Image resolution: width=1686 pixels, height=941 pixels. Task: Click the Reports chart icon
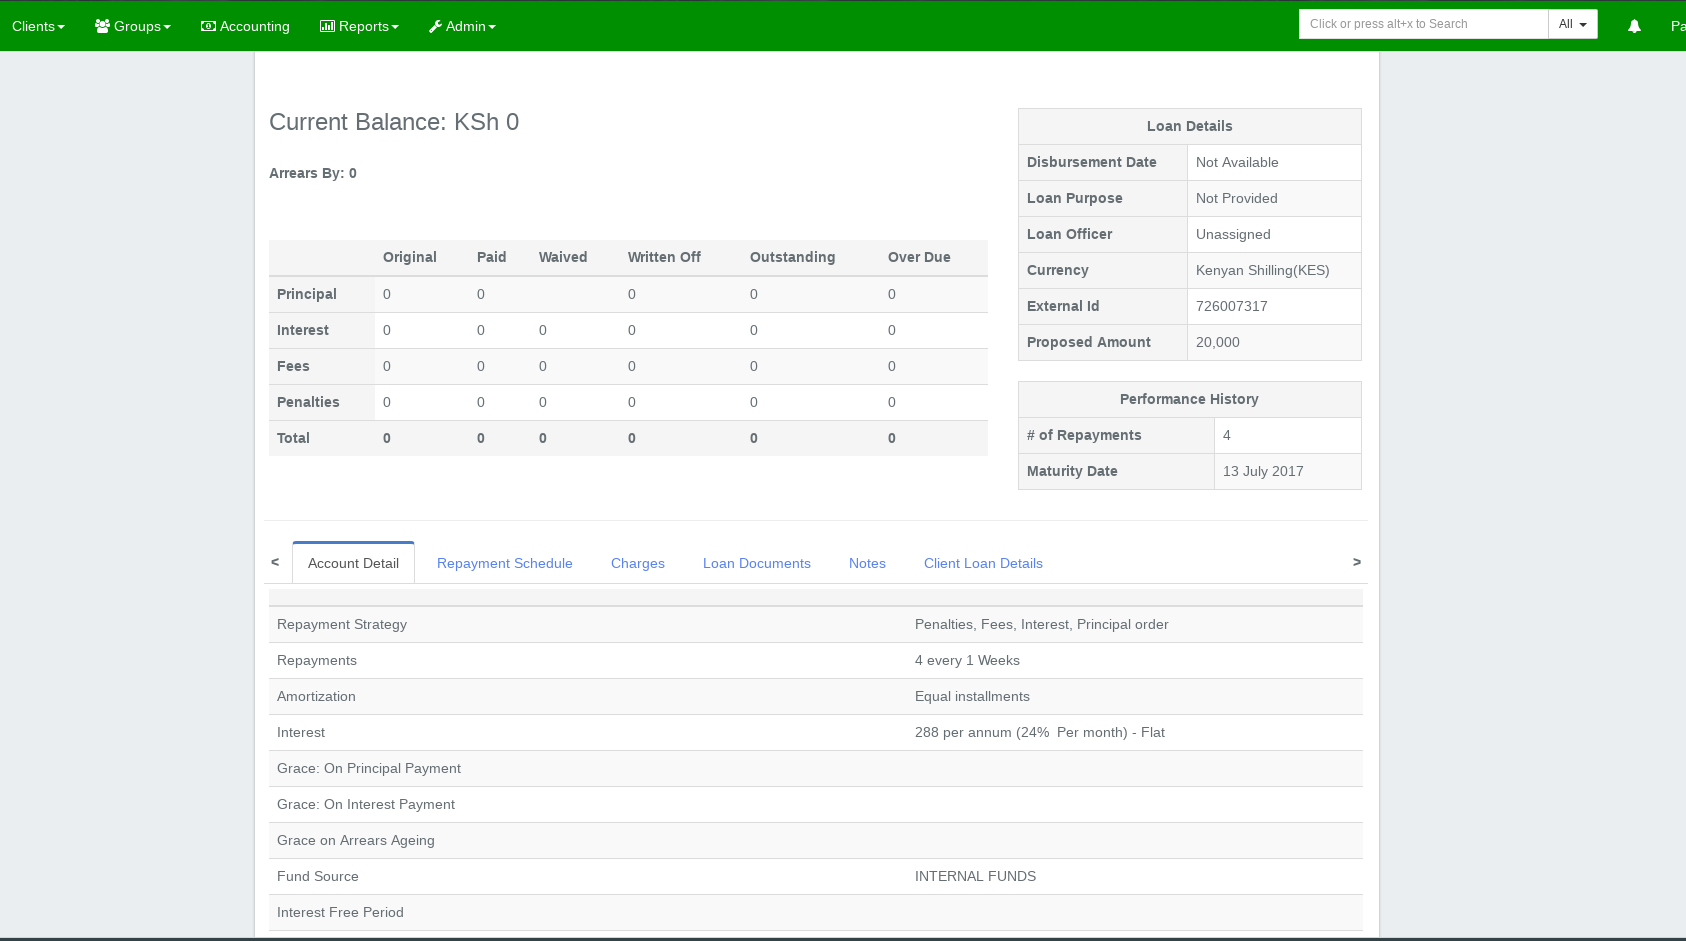point(327,26)
